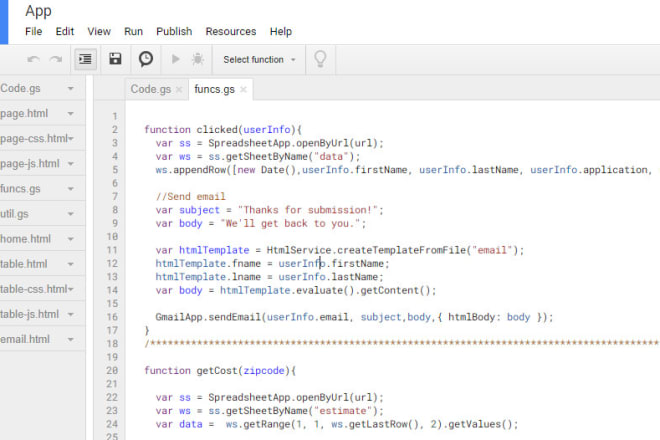
Task: Close the Code.gs editor tab
Action: point(179,89)
